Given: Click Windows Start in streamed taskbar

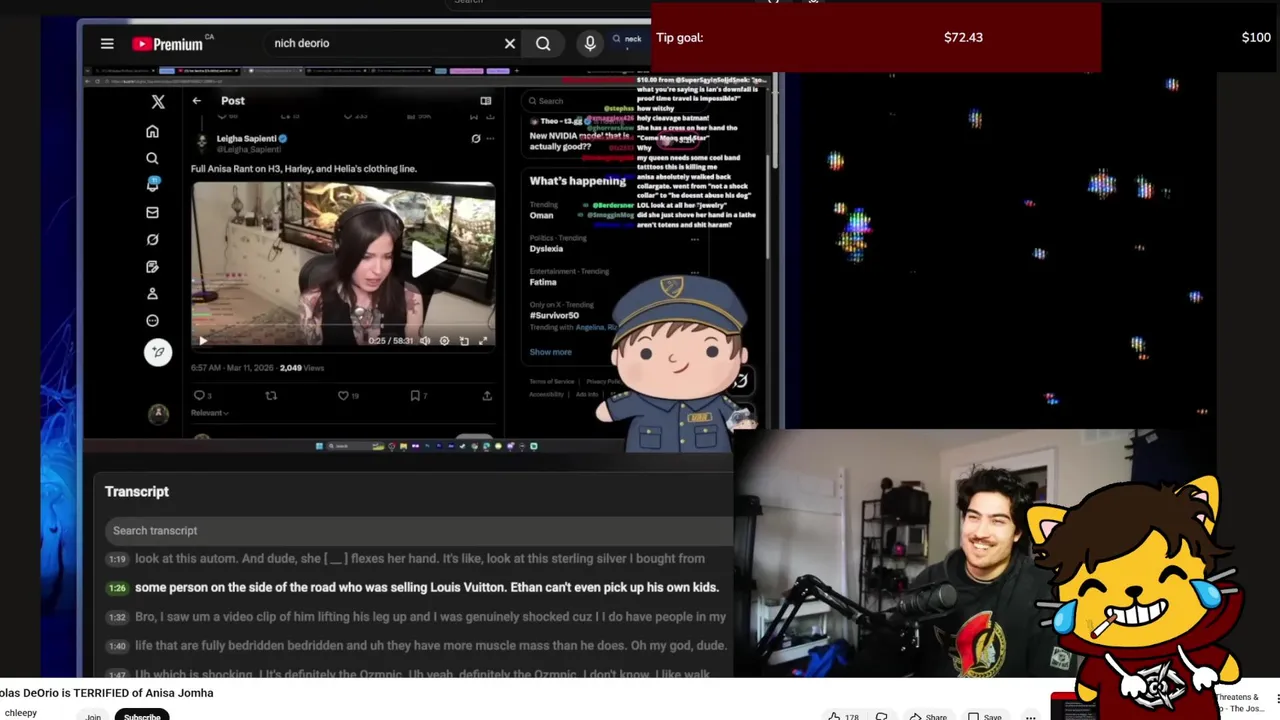Looking at the screenshot, I should (x=319, y=446).
